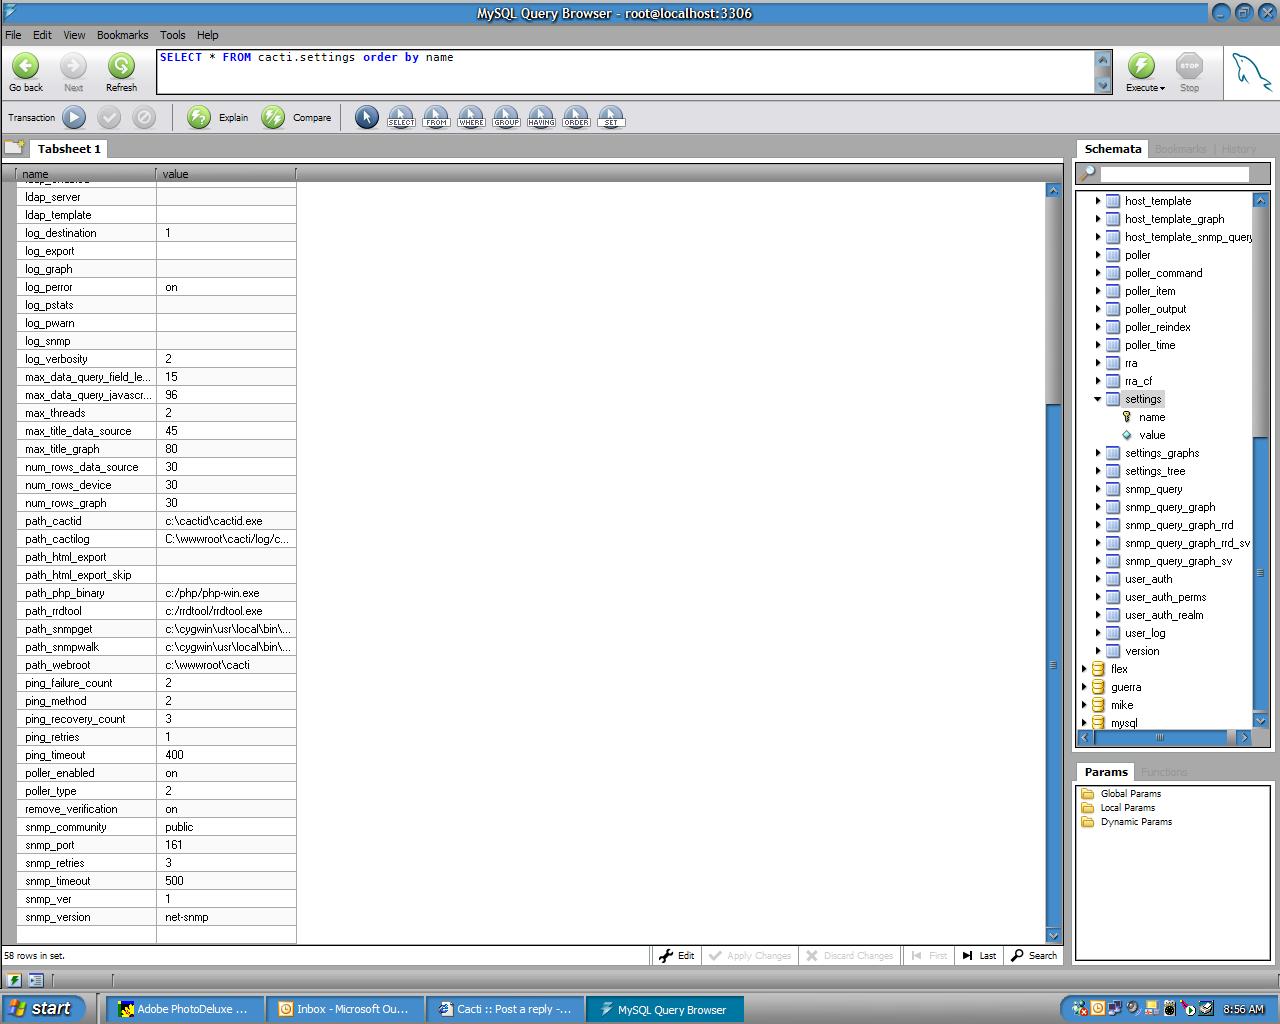Open the Edit menu
The width and height of the screenshot is (1280, 1024).
click(x=42, y=35)
